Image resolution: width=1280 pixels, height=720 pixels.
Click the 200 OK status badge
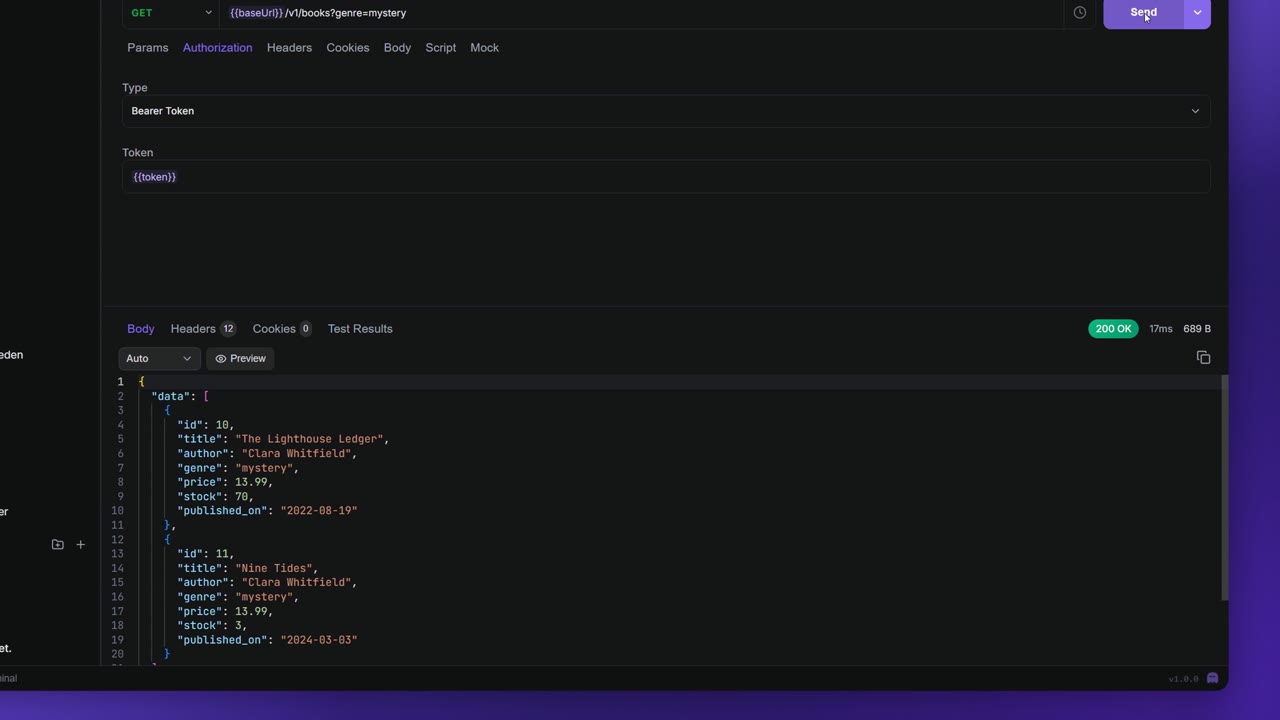tap(1113, 329)
